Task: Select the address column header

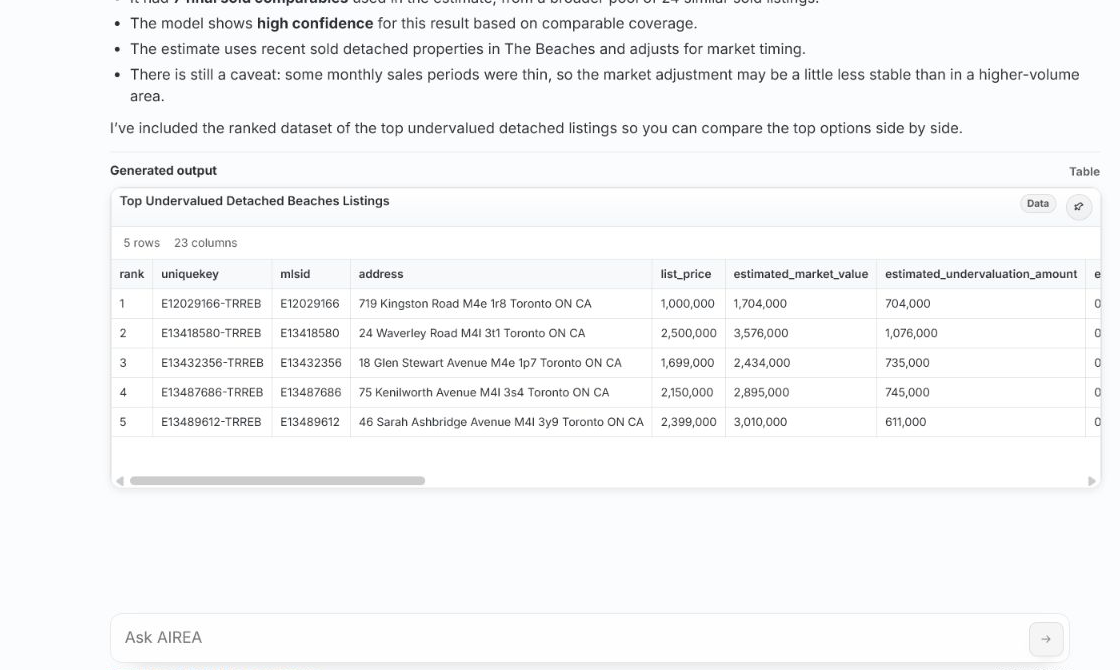Action: coord(501,274)
